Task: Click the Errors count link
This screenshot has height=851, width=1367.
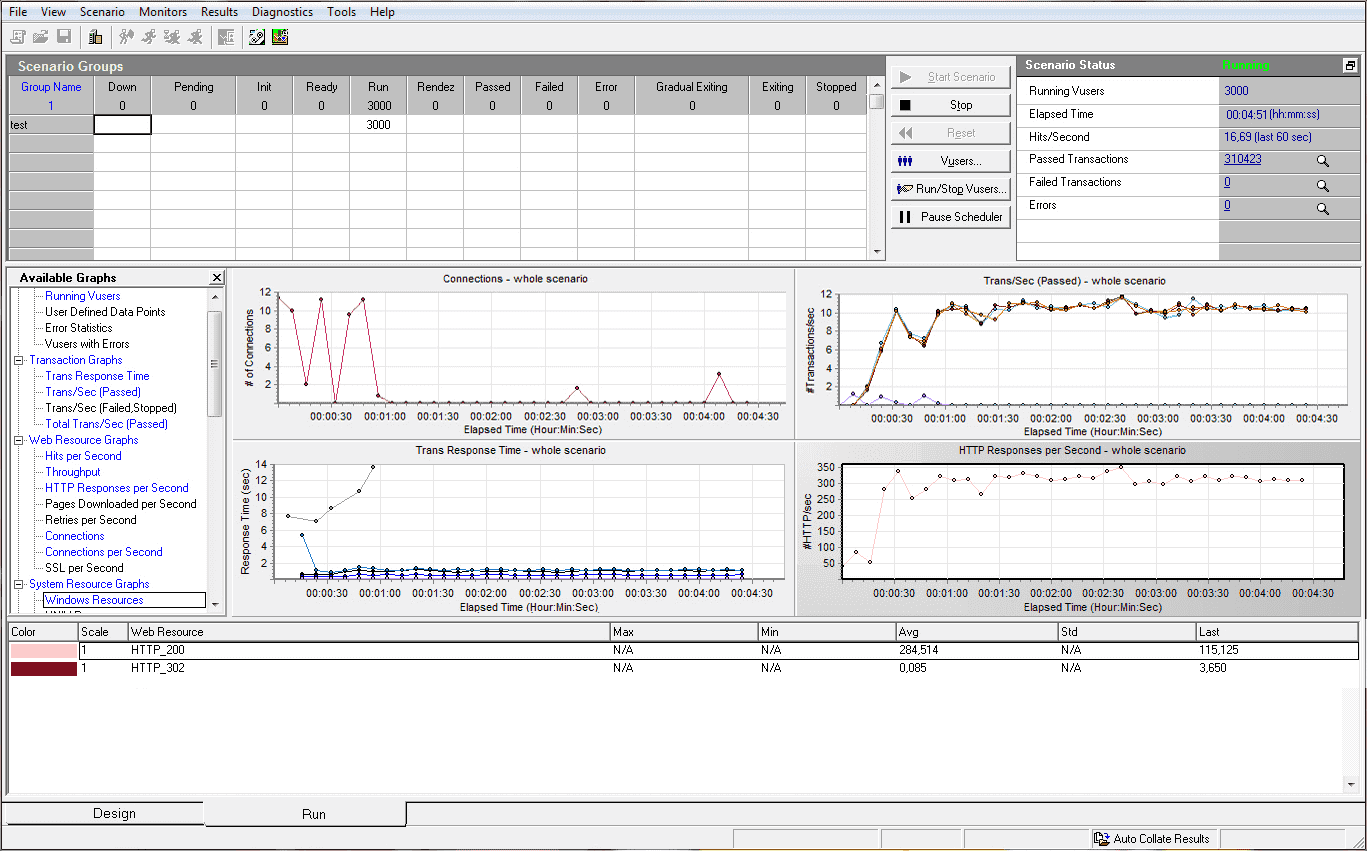Action: point(1227,206)
